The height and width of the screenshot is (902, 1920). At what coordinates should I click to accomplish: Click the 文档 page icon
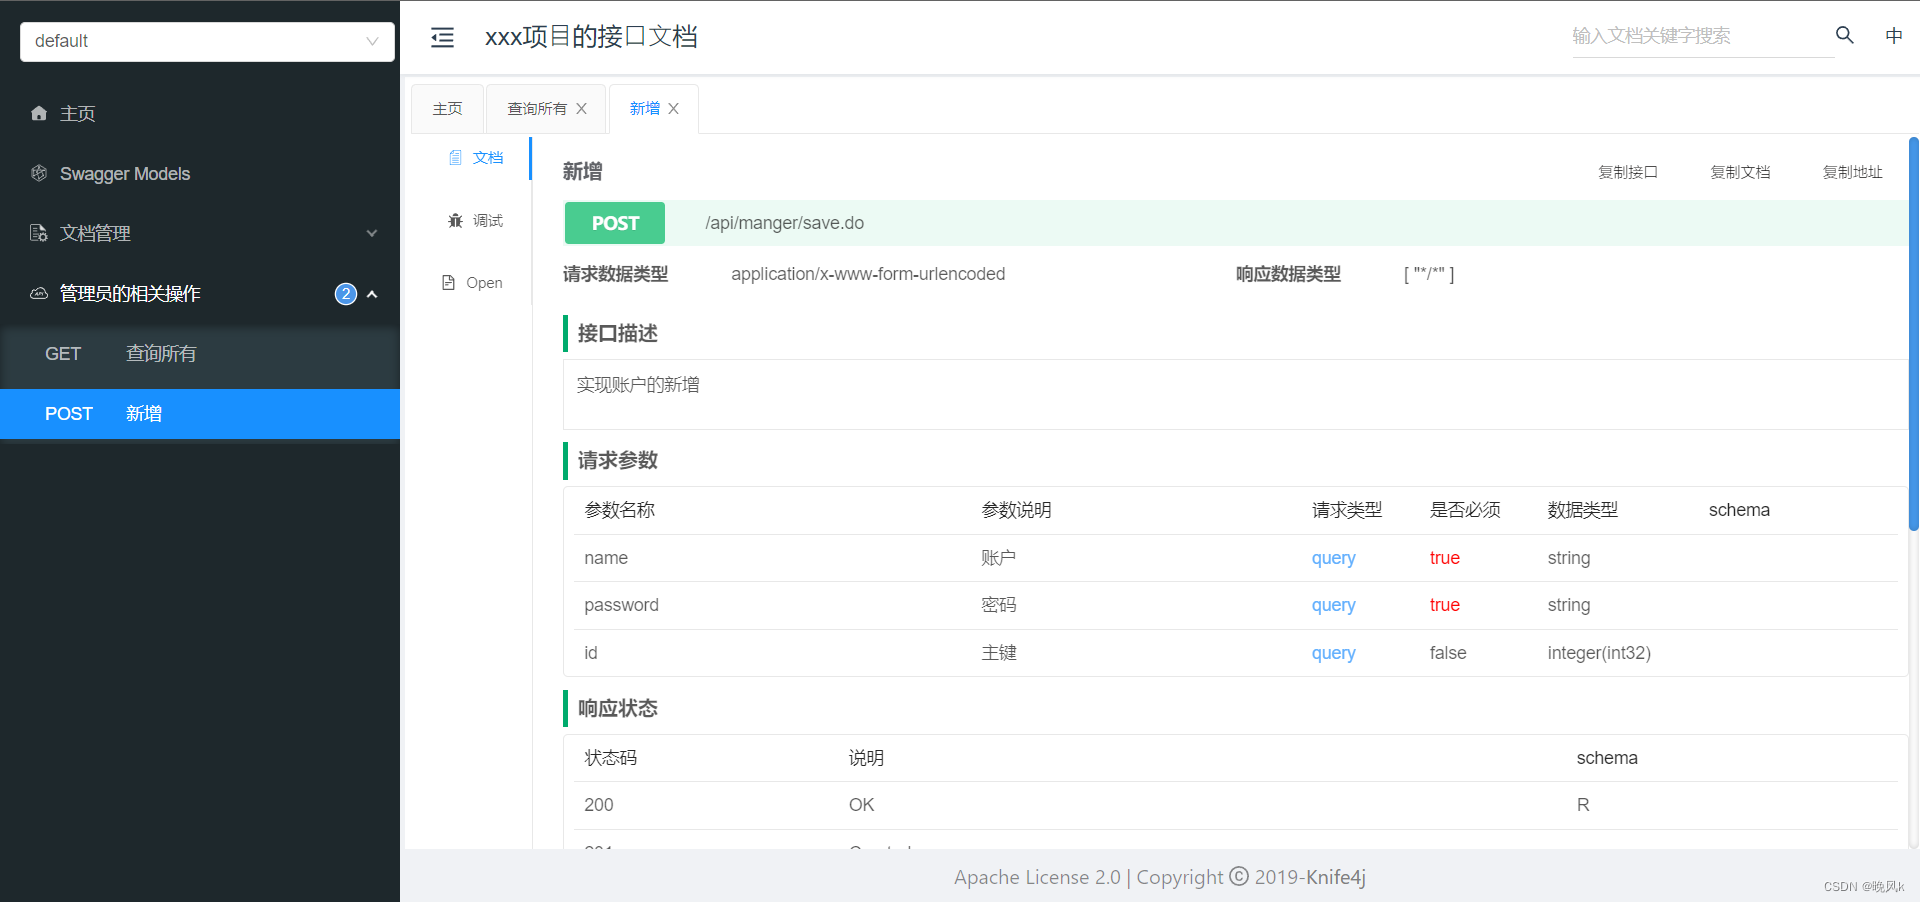click(455, 158)
